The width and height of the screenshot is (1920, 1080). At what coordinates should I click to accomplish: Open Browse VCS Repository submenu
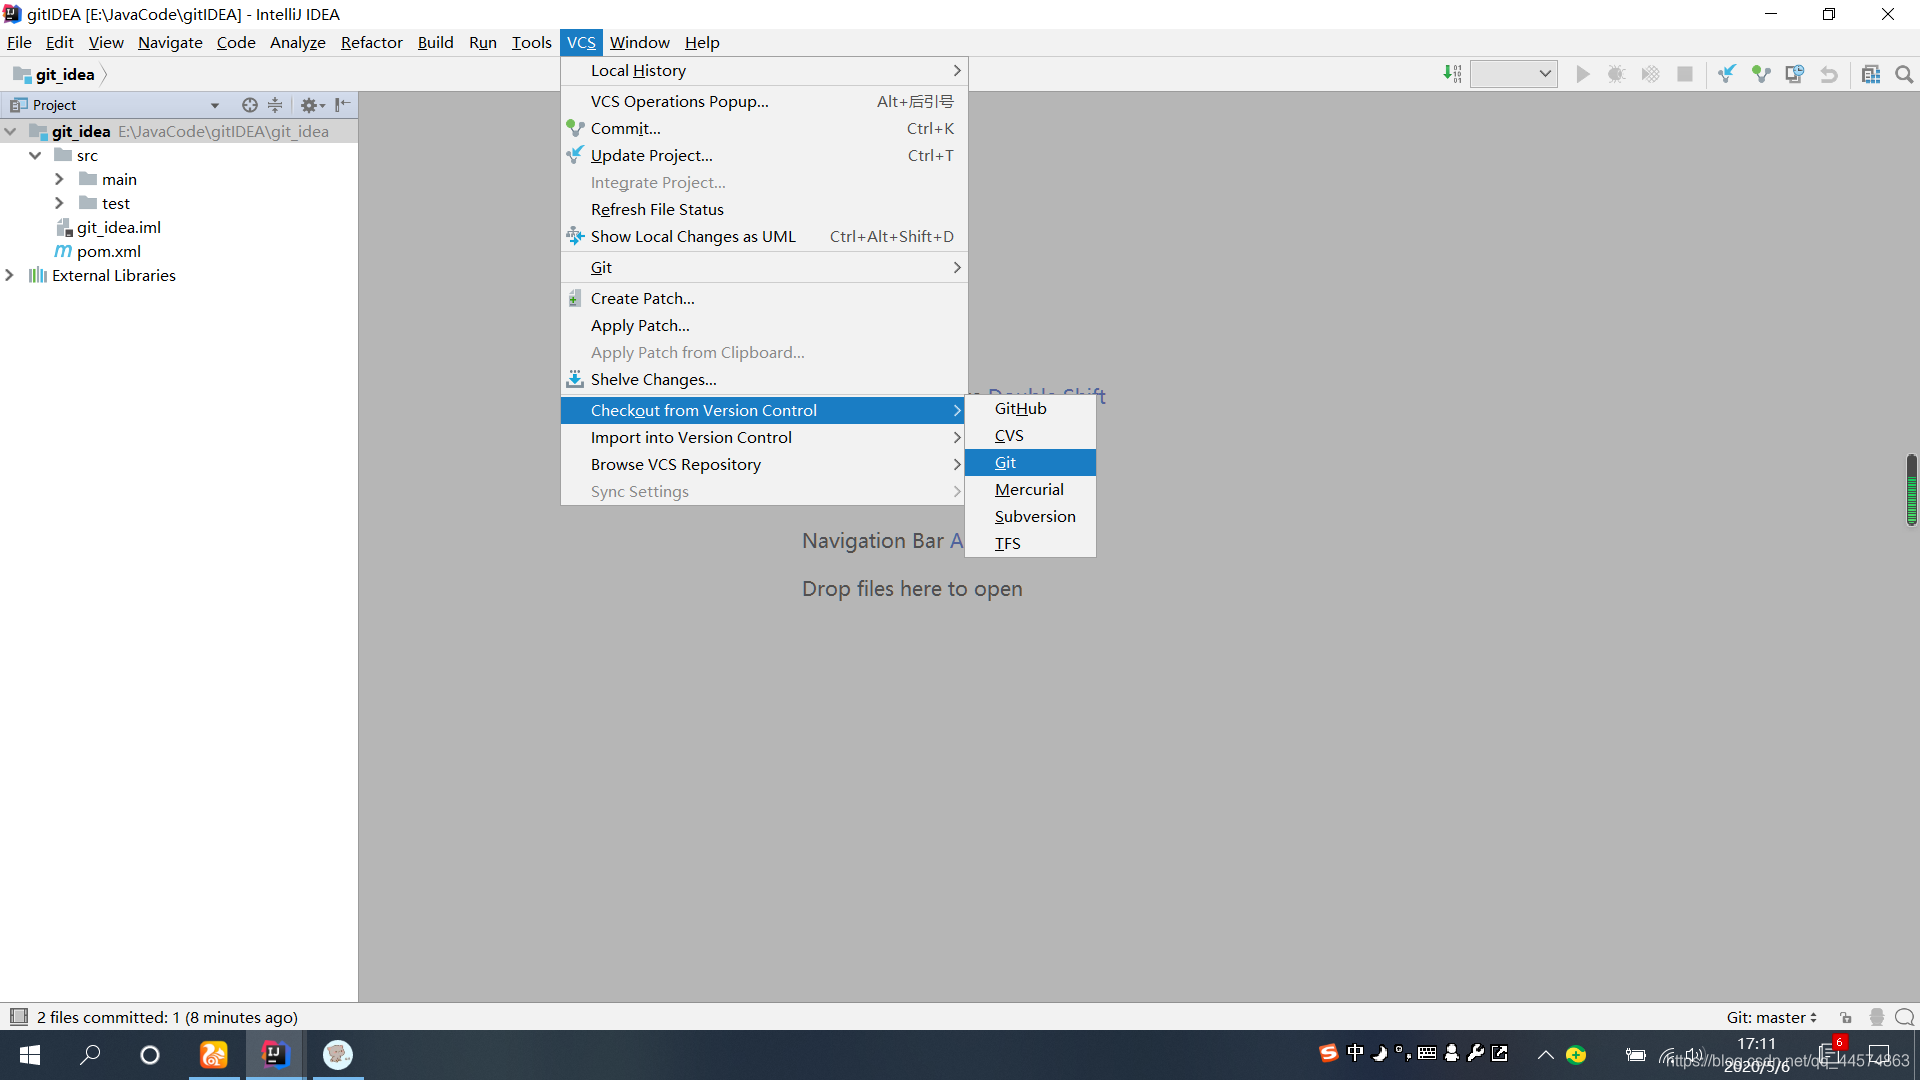point(764,464)
